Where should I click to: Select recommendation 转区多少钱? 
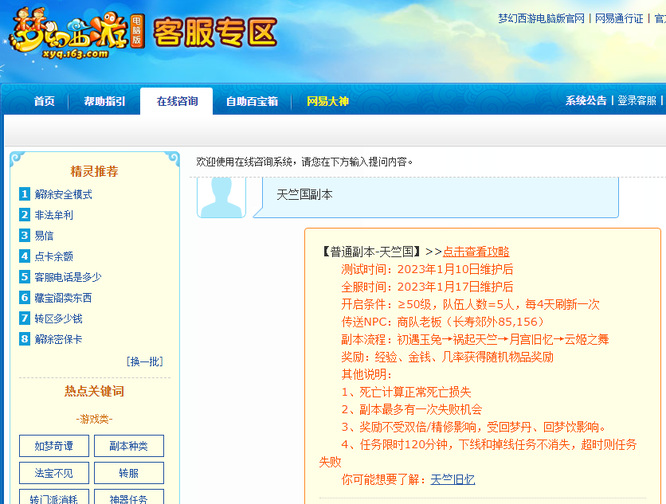coord(58,318)
